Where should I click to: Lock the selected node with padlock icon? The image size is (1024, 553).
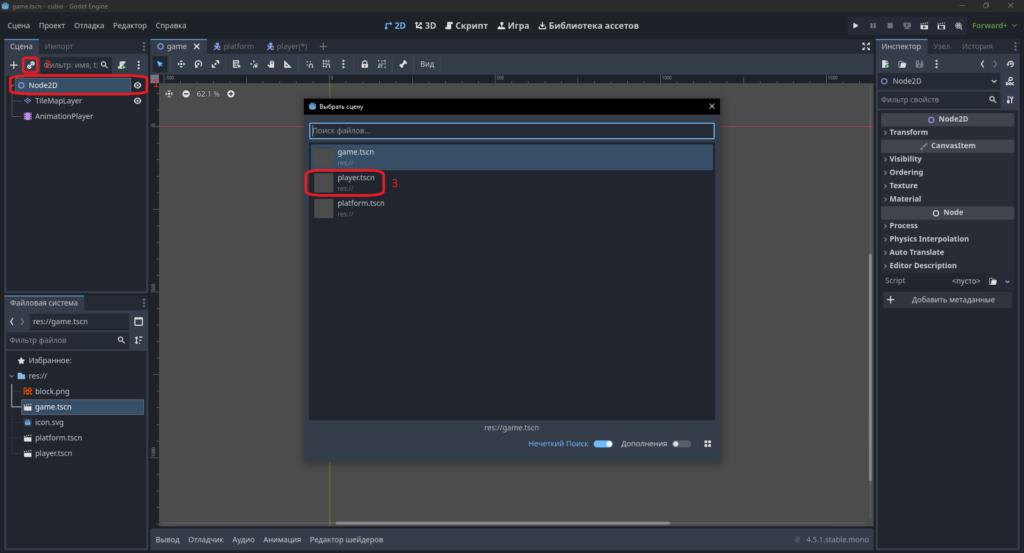point(364,64)
